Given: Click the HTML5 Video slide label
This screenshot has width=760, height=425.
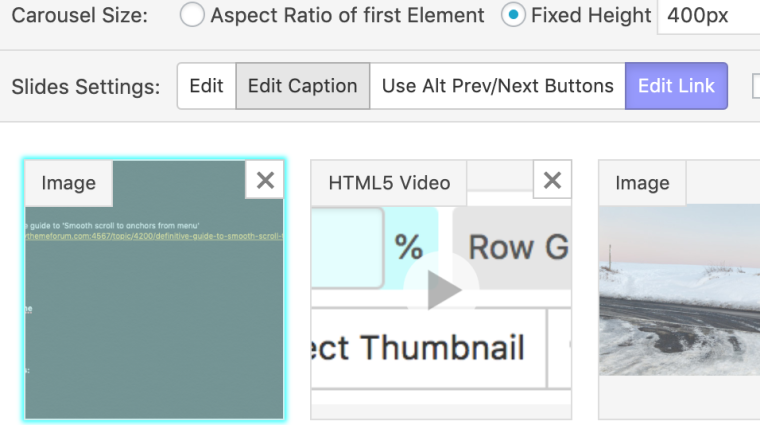Looking at the screenshot, I should point(389,183).
